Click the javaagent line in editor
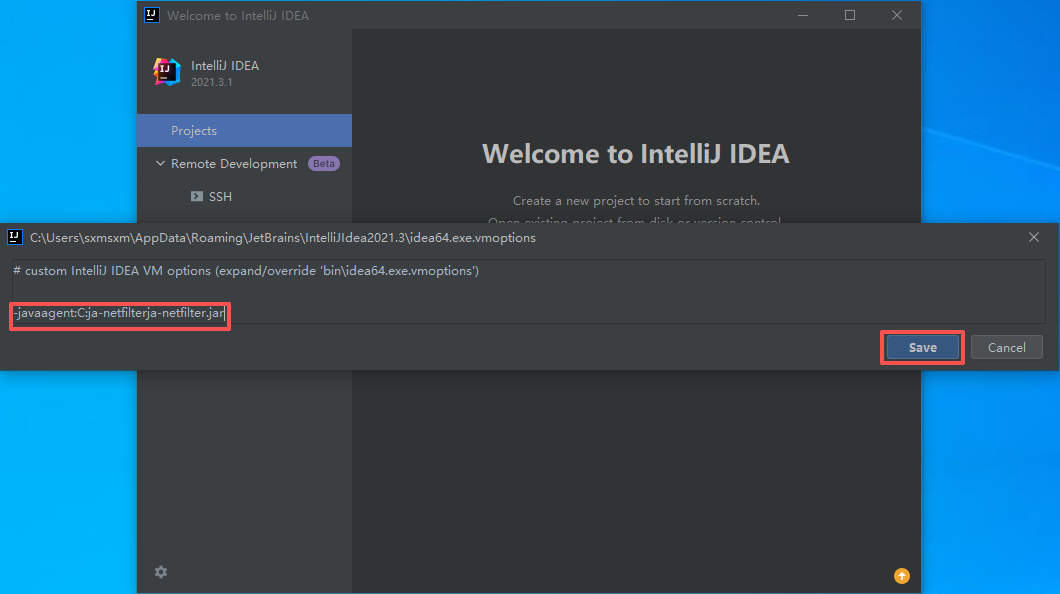Screen dimensions: 1060x594 tap(119, 313)
